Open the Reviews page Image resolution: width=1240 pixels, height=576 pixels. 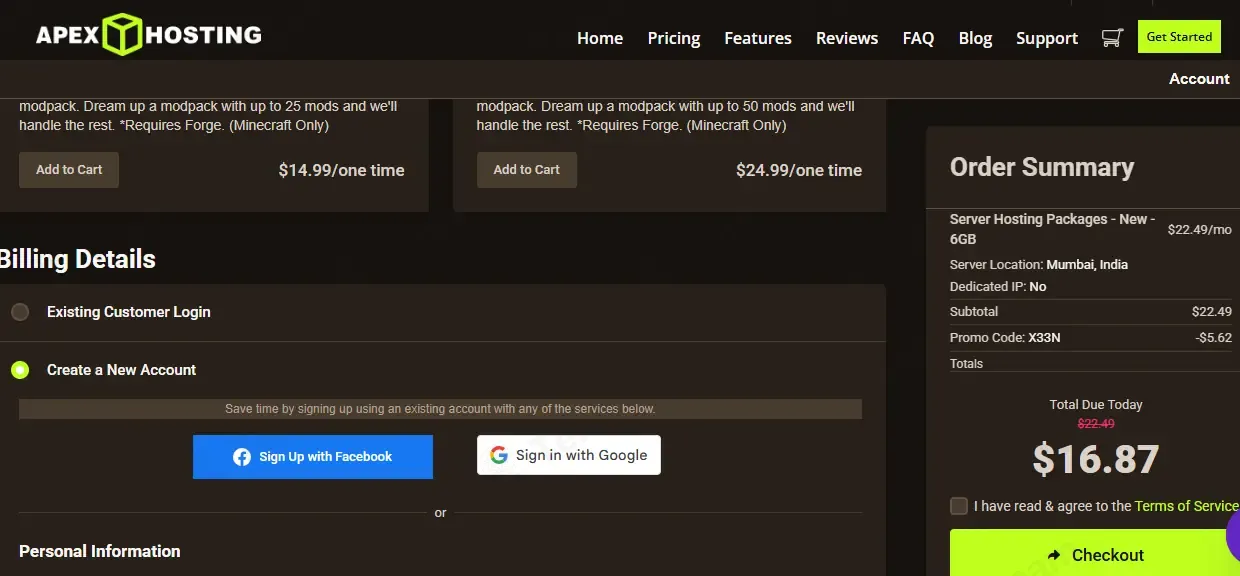[x=847, y=38]
